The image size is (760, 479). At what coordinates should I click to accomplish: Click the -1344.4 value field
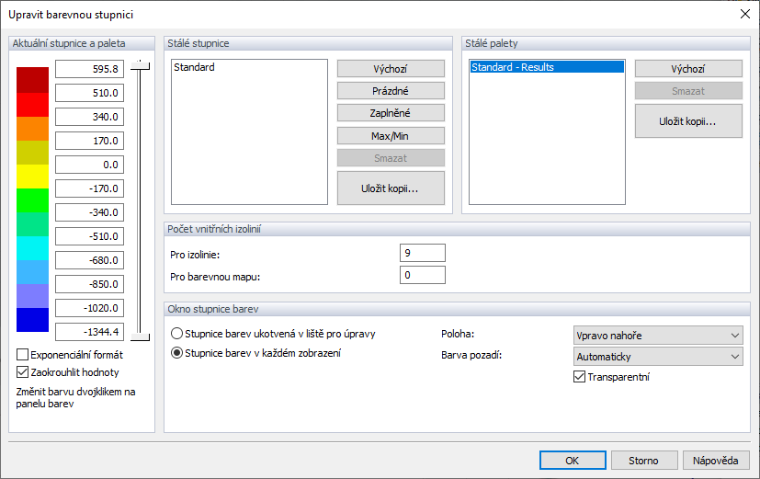(x=90, y=332)
